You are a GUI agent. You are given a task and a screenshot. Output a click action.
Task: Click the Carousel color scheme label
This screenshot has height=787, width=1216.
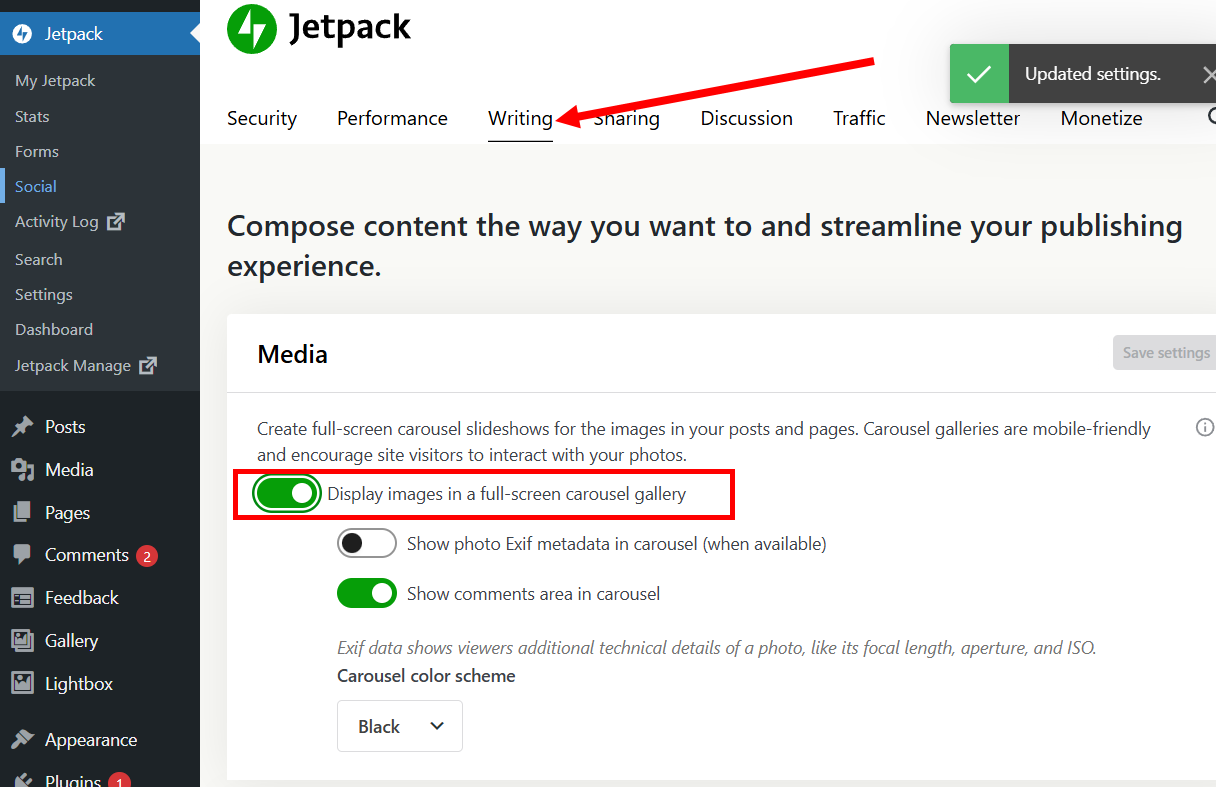coord(426,676)
